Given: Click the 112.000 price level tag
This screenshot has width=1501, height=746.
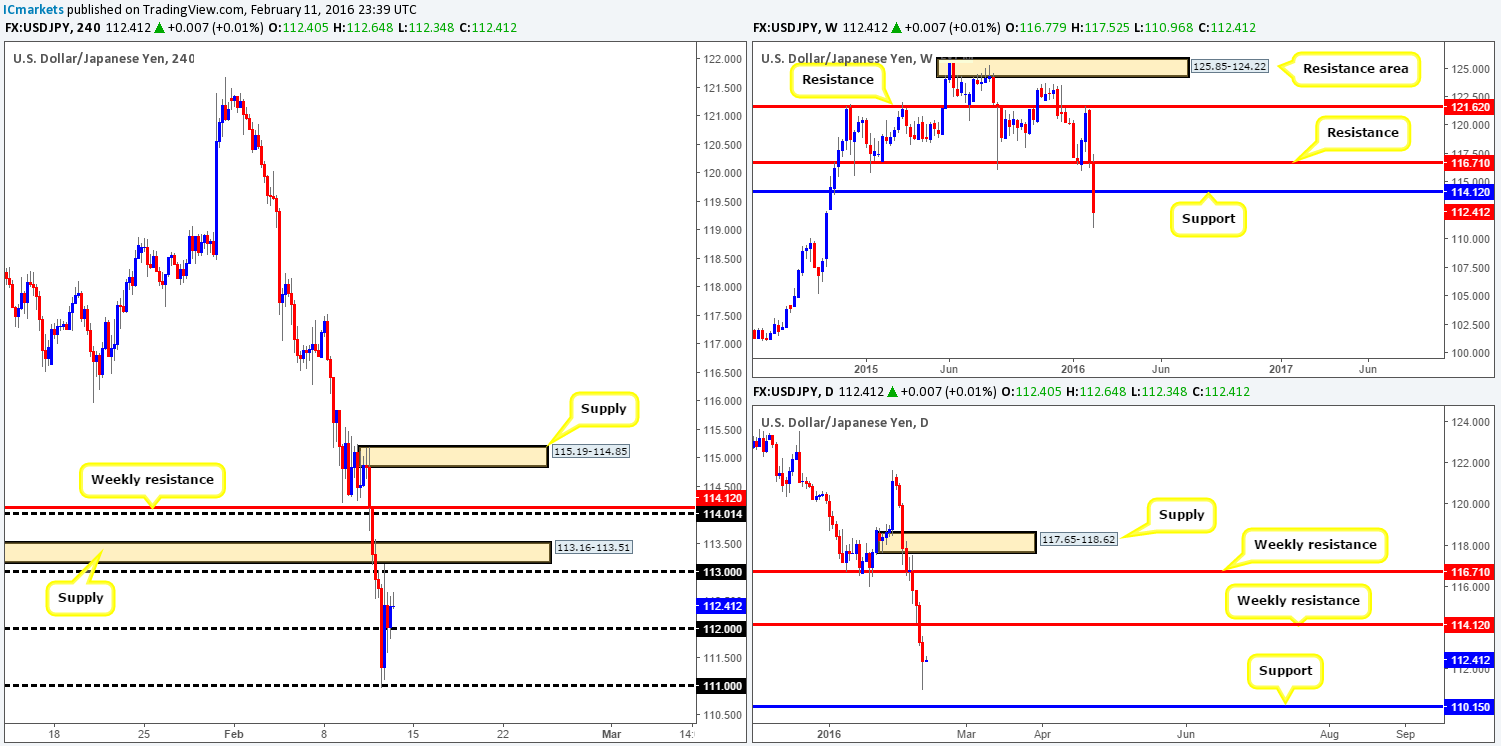Looking at the screenshot, I should point(720,629).
